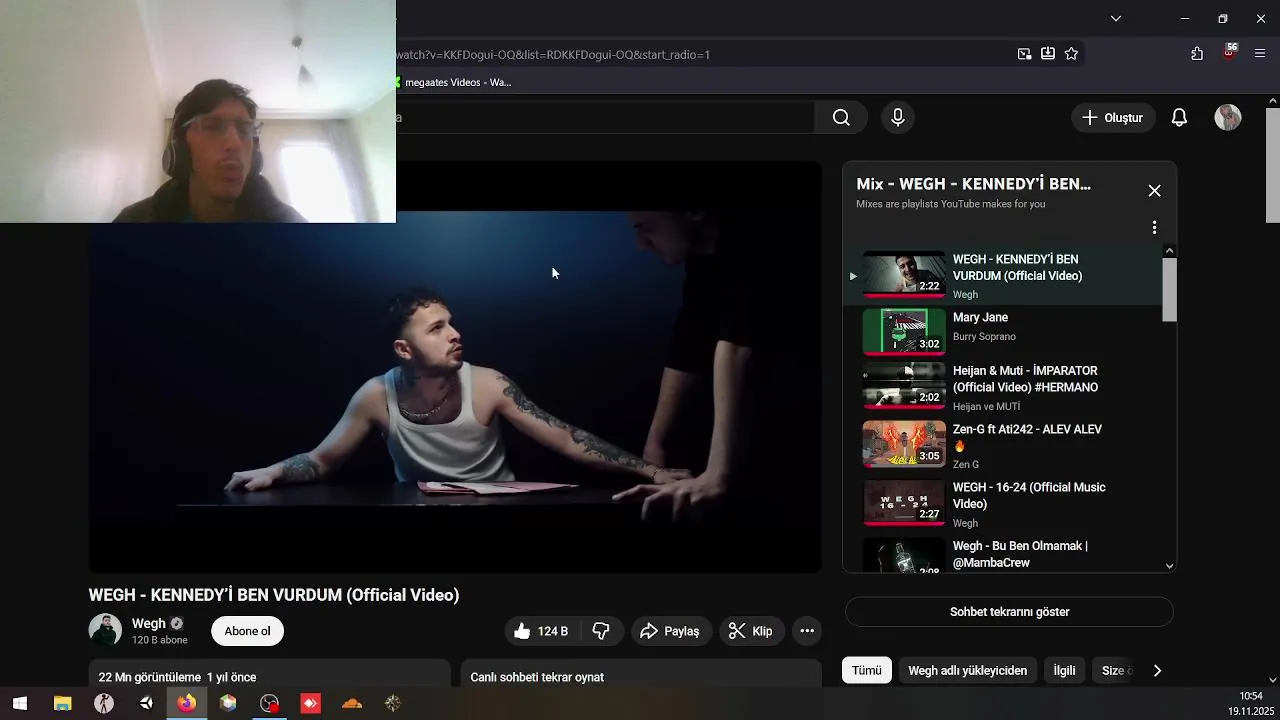Select the megaates Videos browser tab
The height and width of the screenshot is (720, 1280).
click(455, 82)
